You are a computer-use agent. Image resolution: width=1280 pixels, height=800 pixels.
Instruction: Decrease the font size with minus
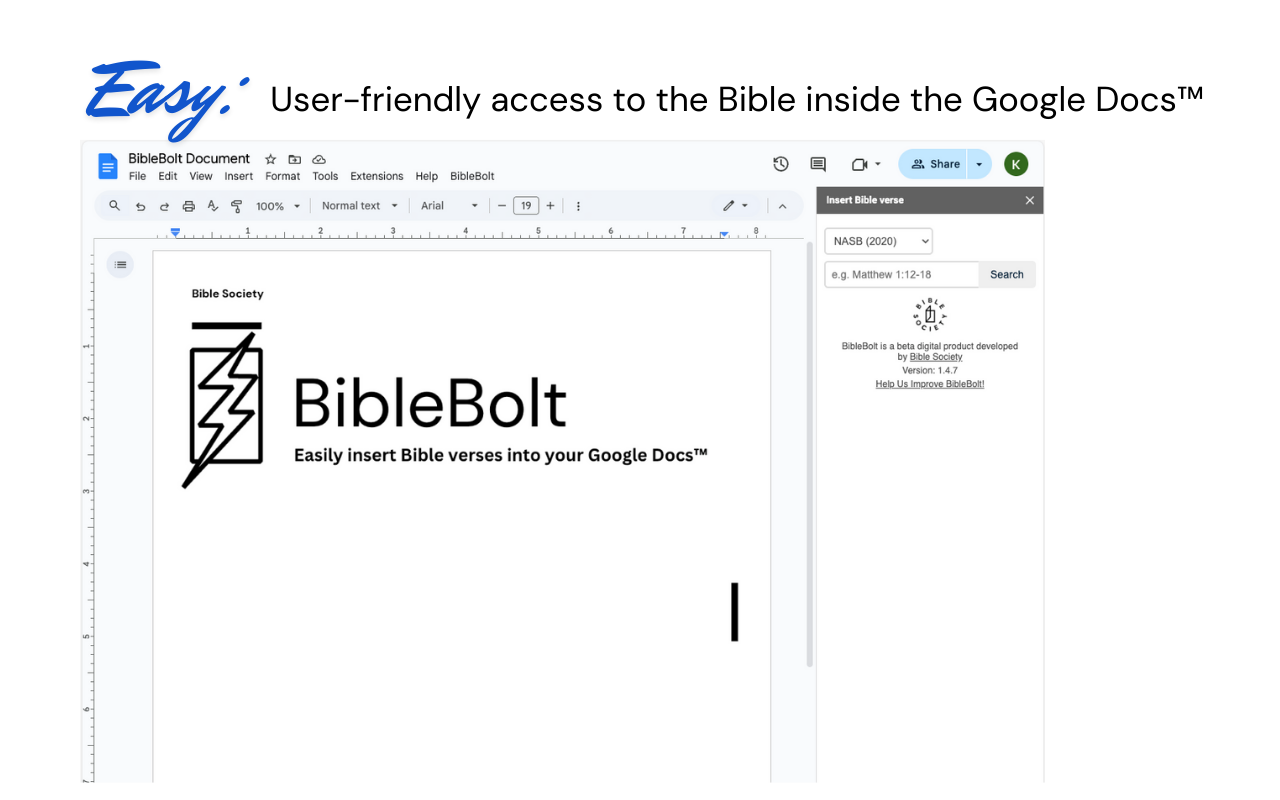coord(502,206)
